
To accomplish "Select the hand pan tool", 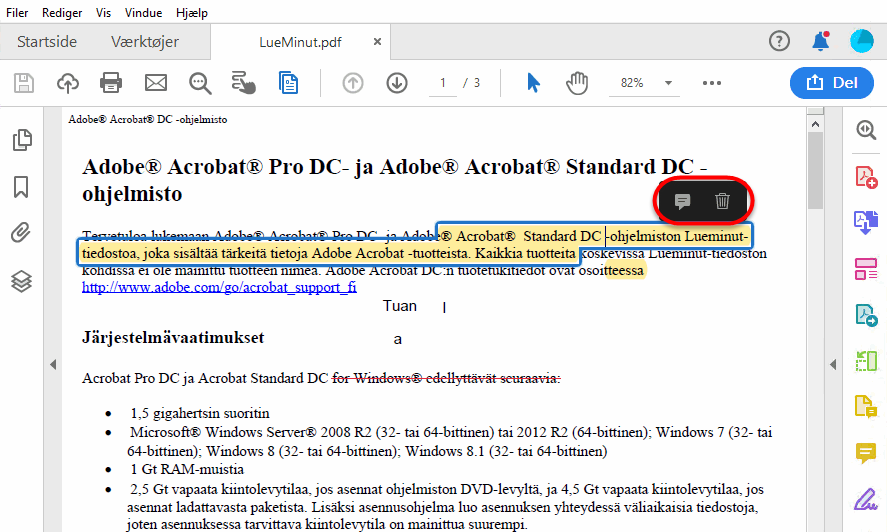I will pos(577,83).
